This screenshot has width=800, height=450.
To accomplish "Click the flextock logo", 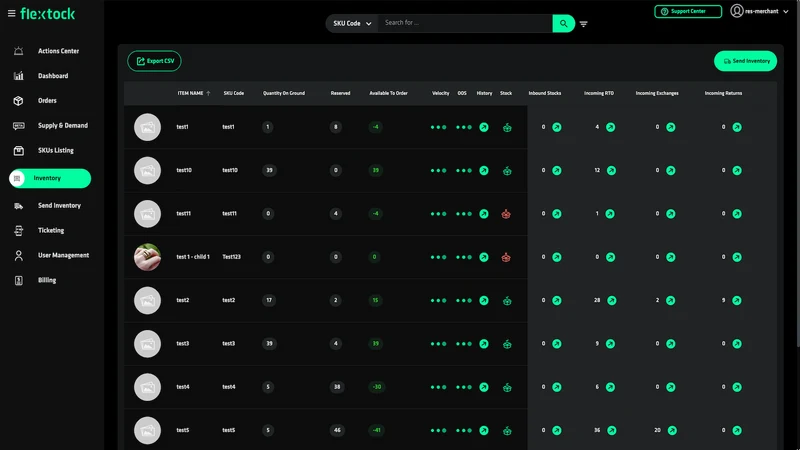I will [x=47, y=13].
